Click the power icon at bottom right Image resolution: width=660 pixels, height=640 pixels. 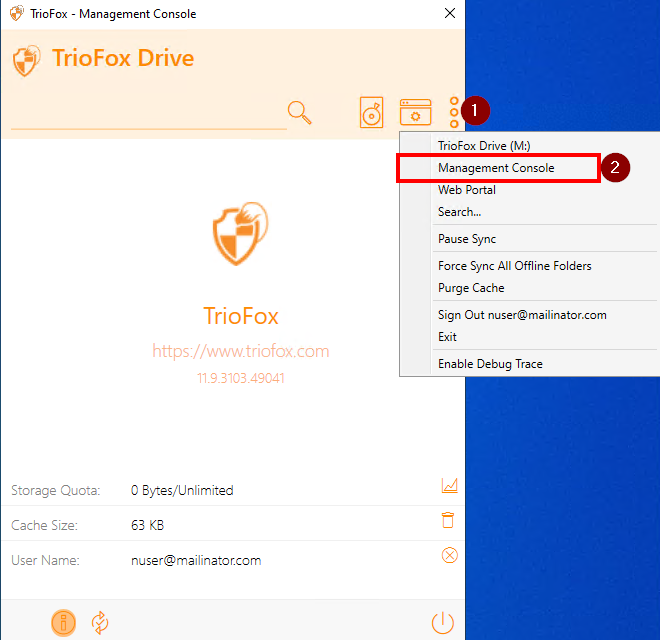pyautogui.click(x=443, y=623)
